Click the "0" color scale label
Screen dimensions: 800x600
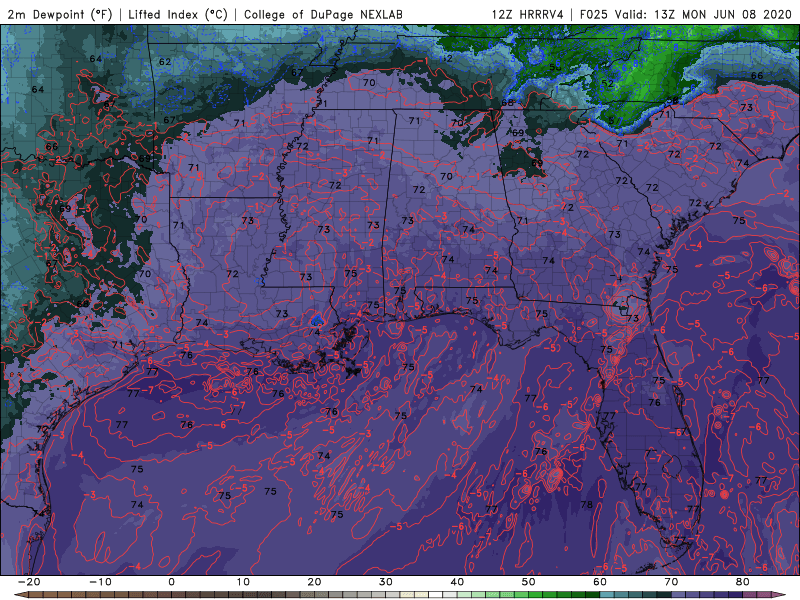(x=171, y=582)
